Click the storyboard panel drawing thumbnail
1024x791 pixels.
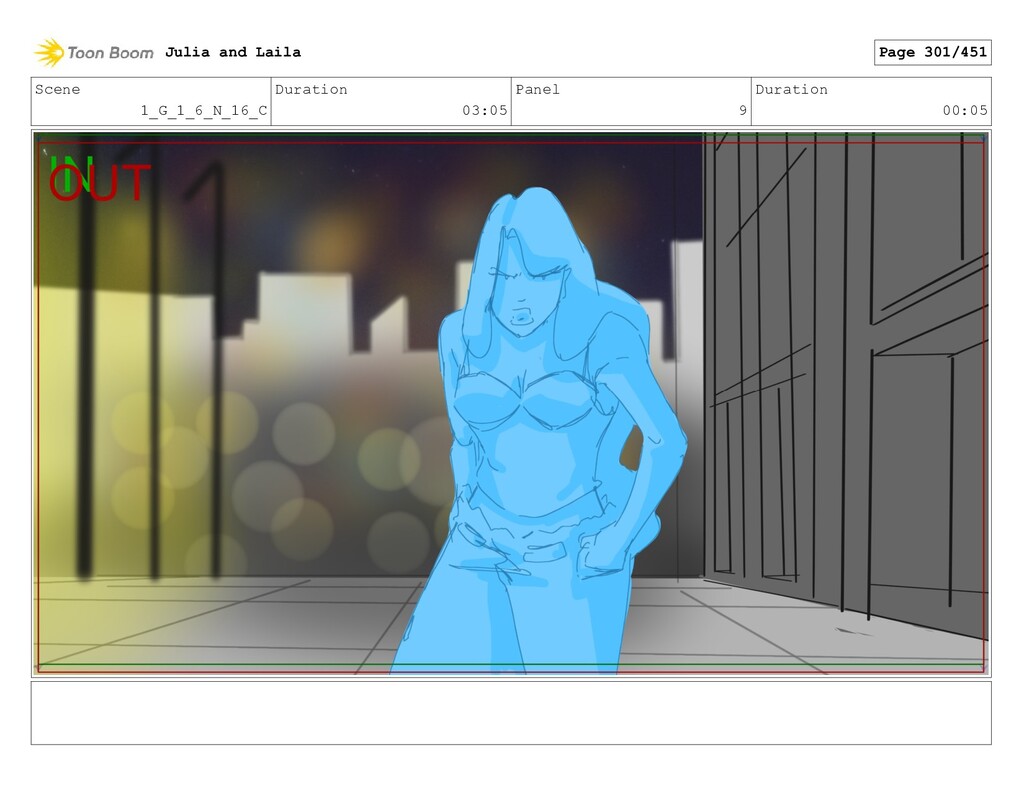[511, 403]
